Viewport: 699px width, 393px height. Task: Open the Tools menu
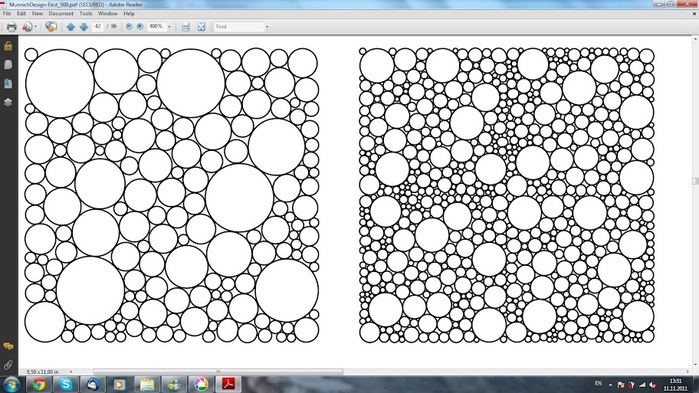(x=86, y=13)
